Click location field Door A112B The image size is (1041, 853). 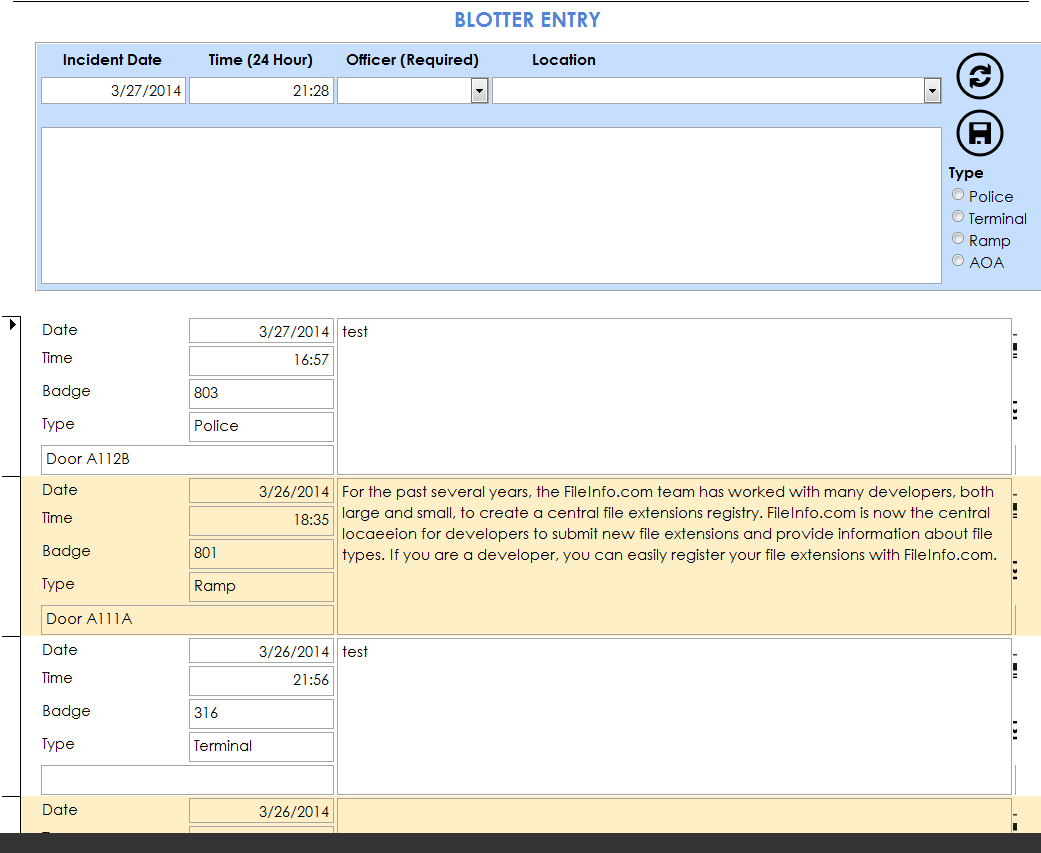[187, 460]
